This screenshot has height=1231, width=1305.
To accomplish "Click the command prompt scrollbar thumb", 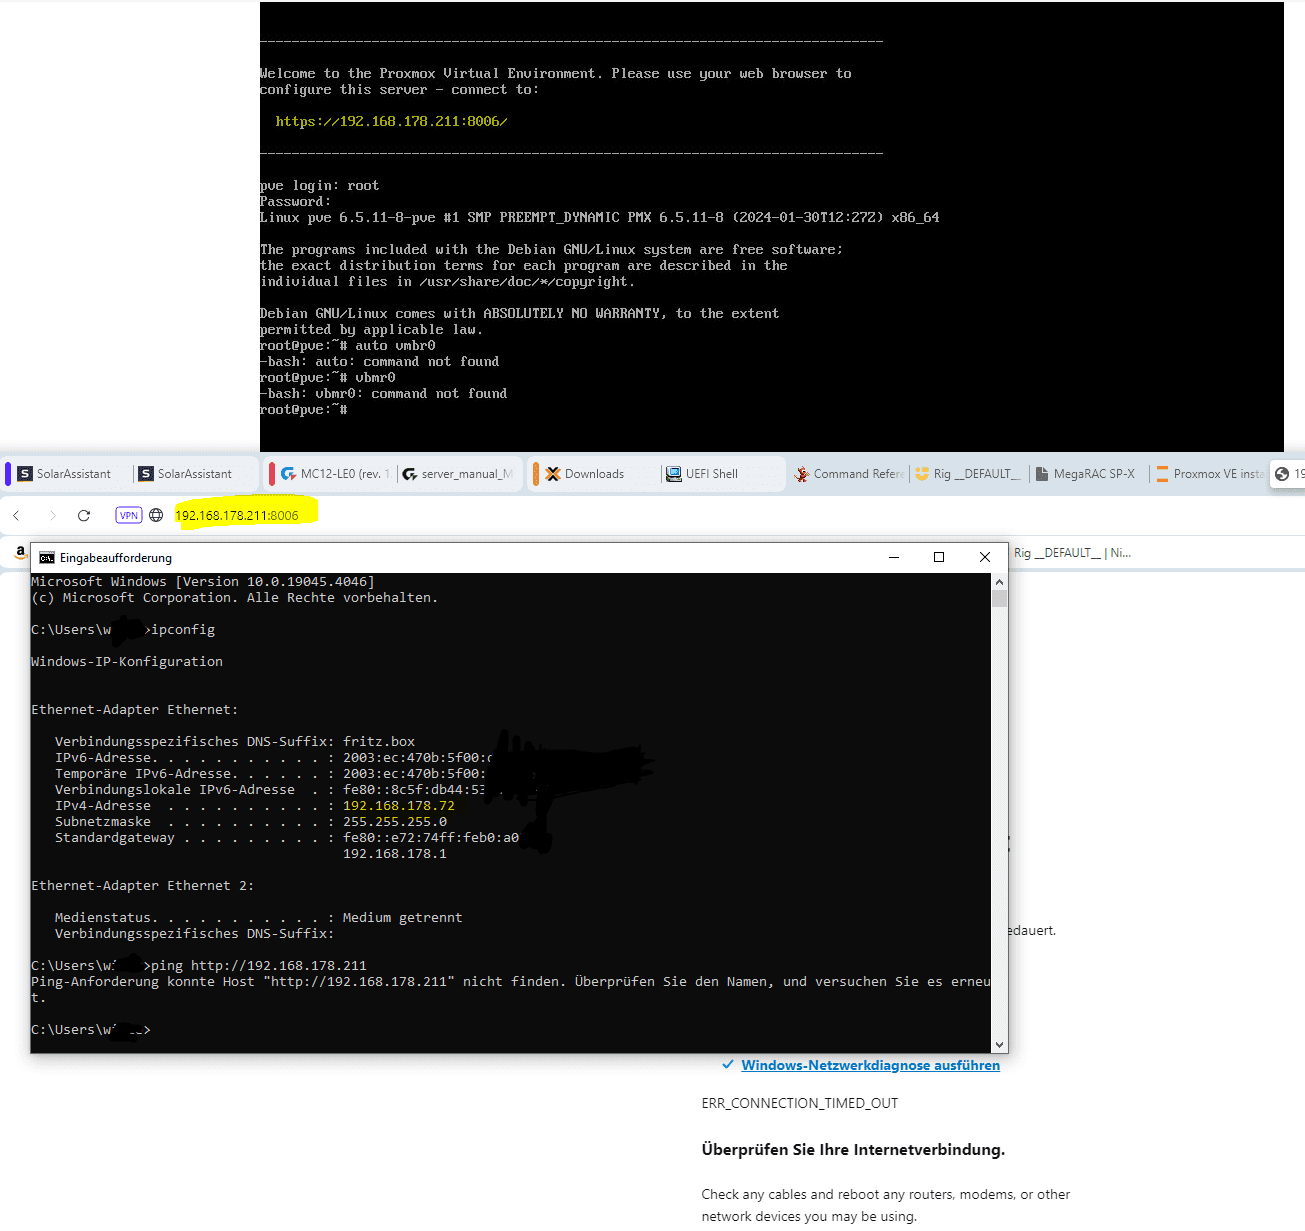I will coord(1000,598).
